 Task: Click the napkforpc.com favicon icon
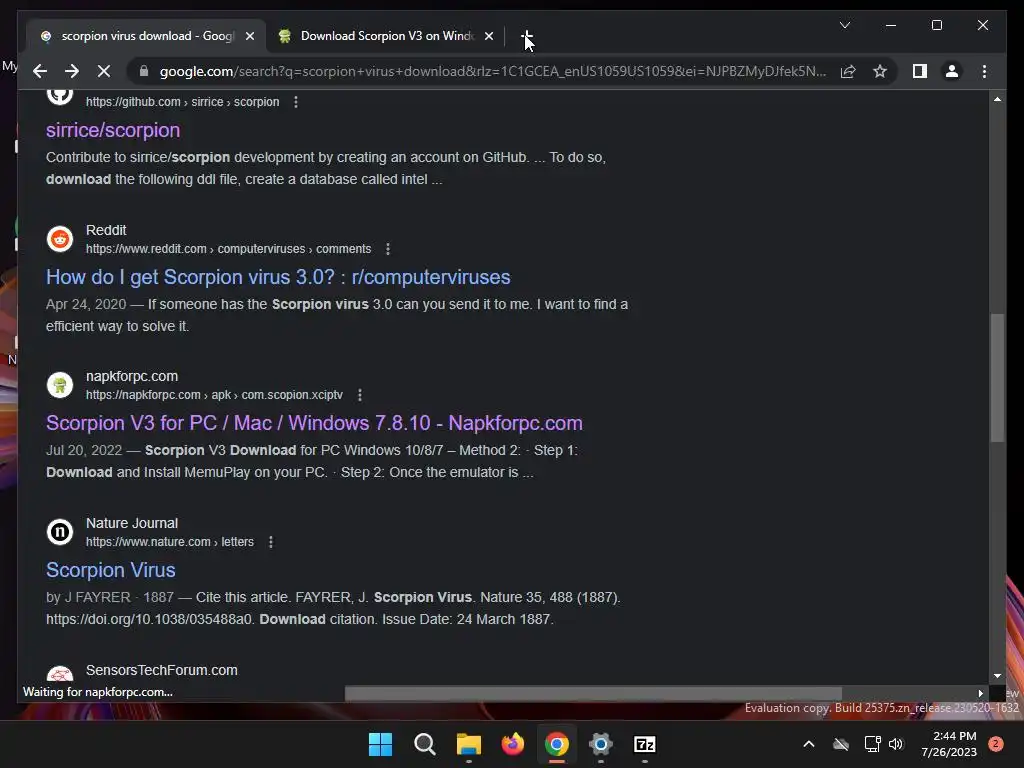[59, 385]
